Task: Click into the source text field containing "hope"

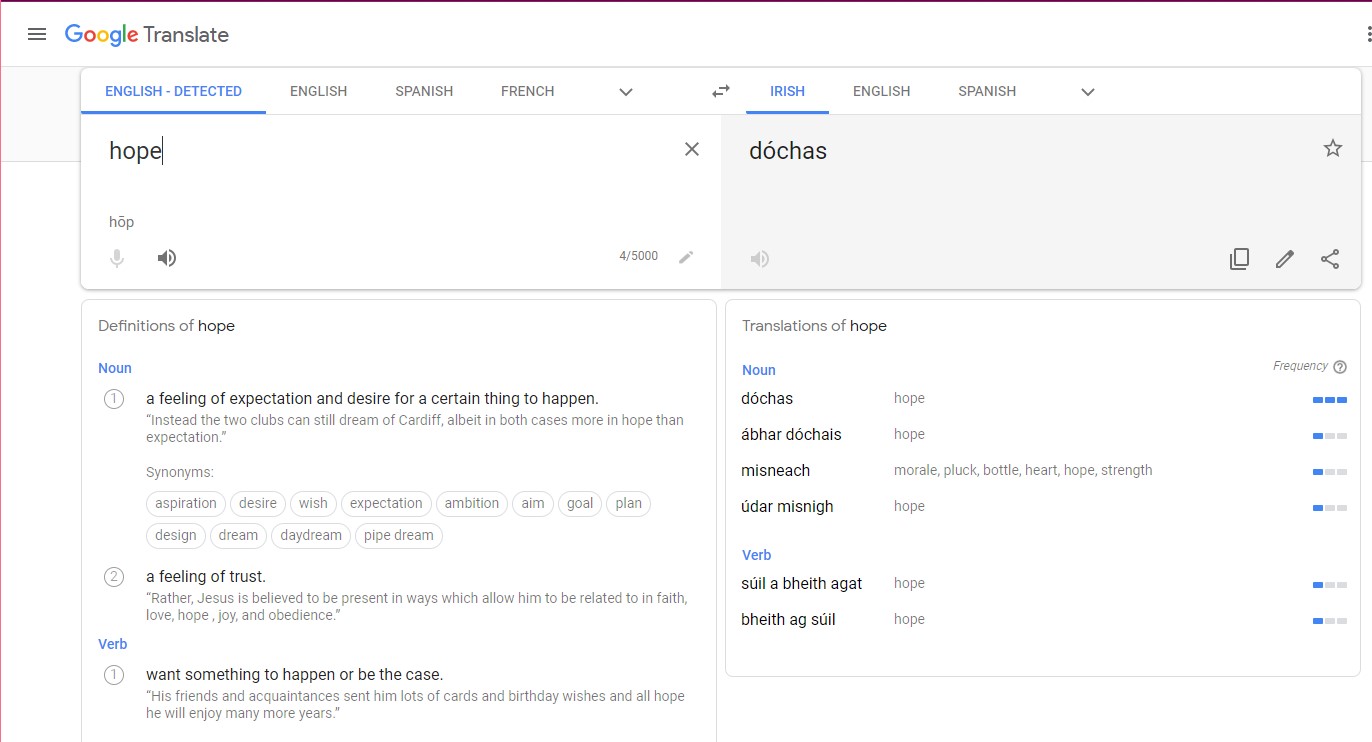Action: pos(385,151)
